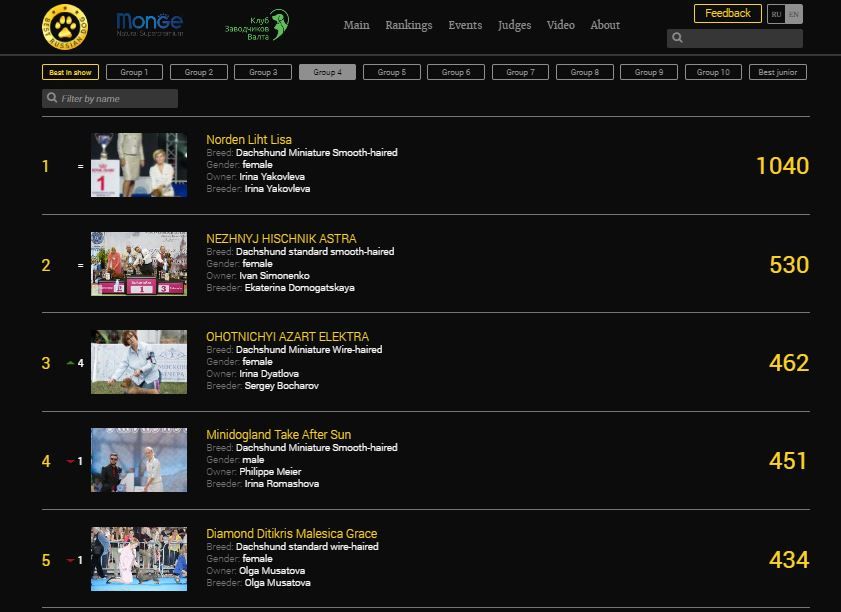
Task: Click the magnifier icon in the top search bar
Action: [678, 38]
